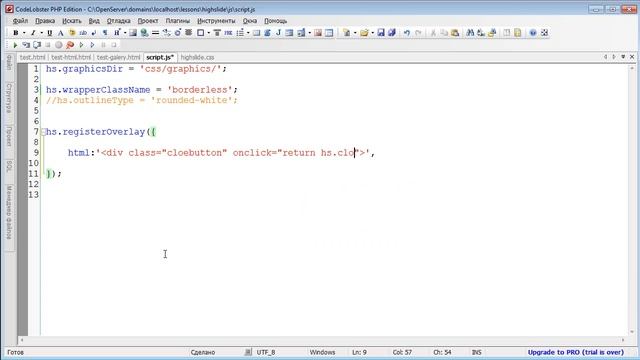Click the list toolbar icon

pyautogui.click(x=240, y=33)
